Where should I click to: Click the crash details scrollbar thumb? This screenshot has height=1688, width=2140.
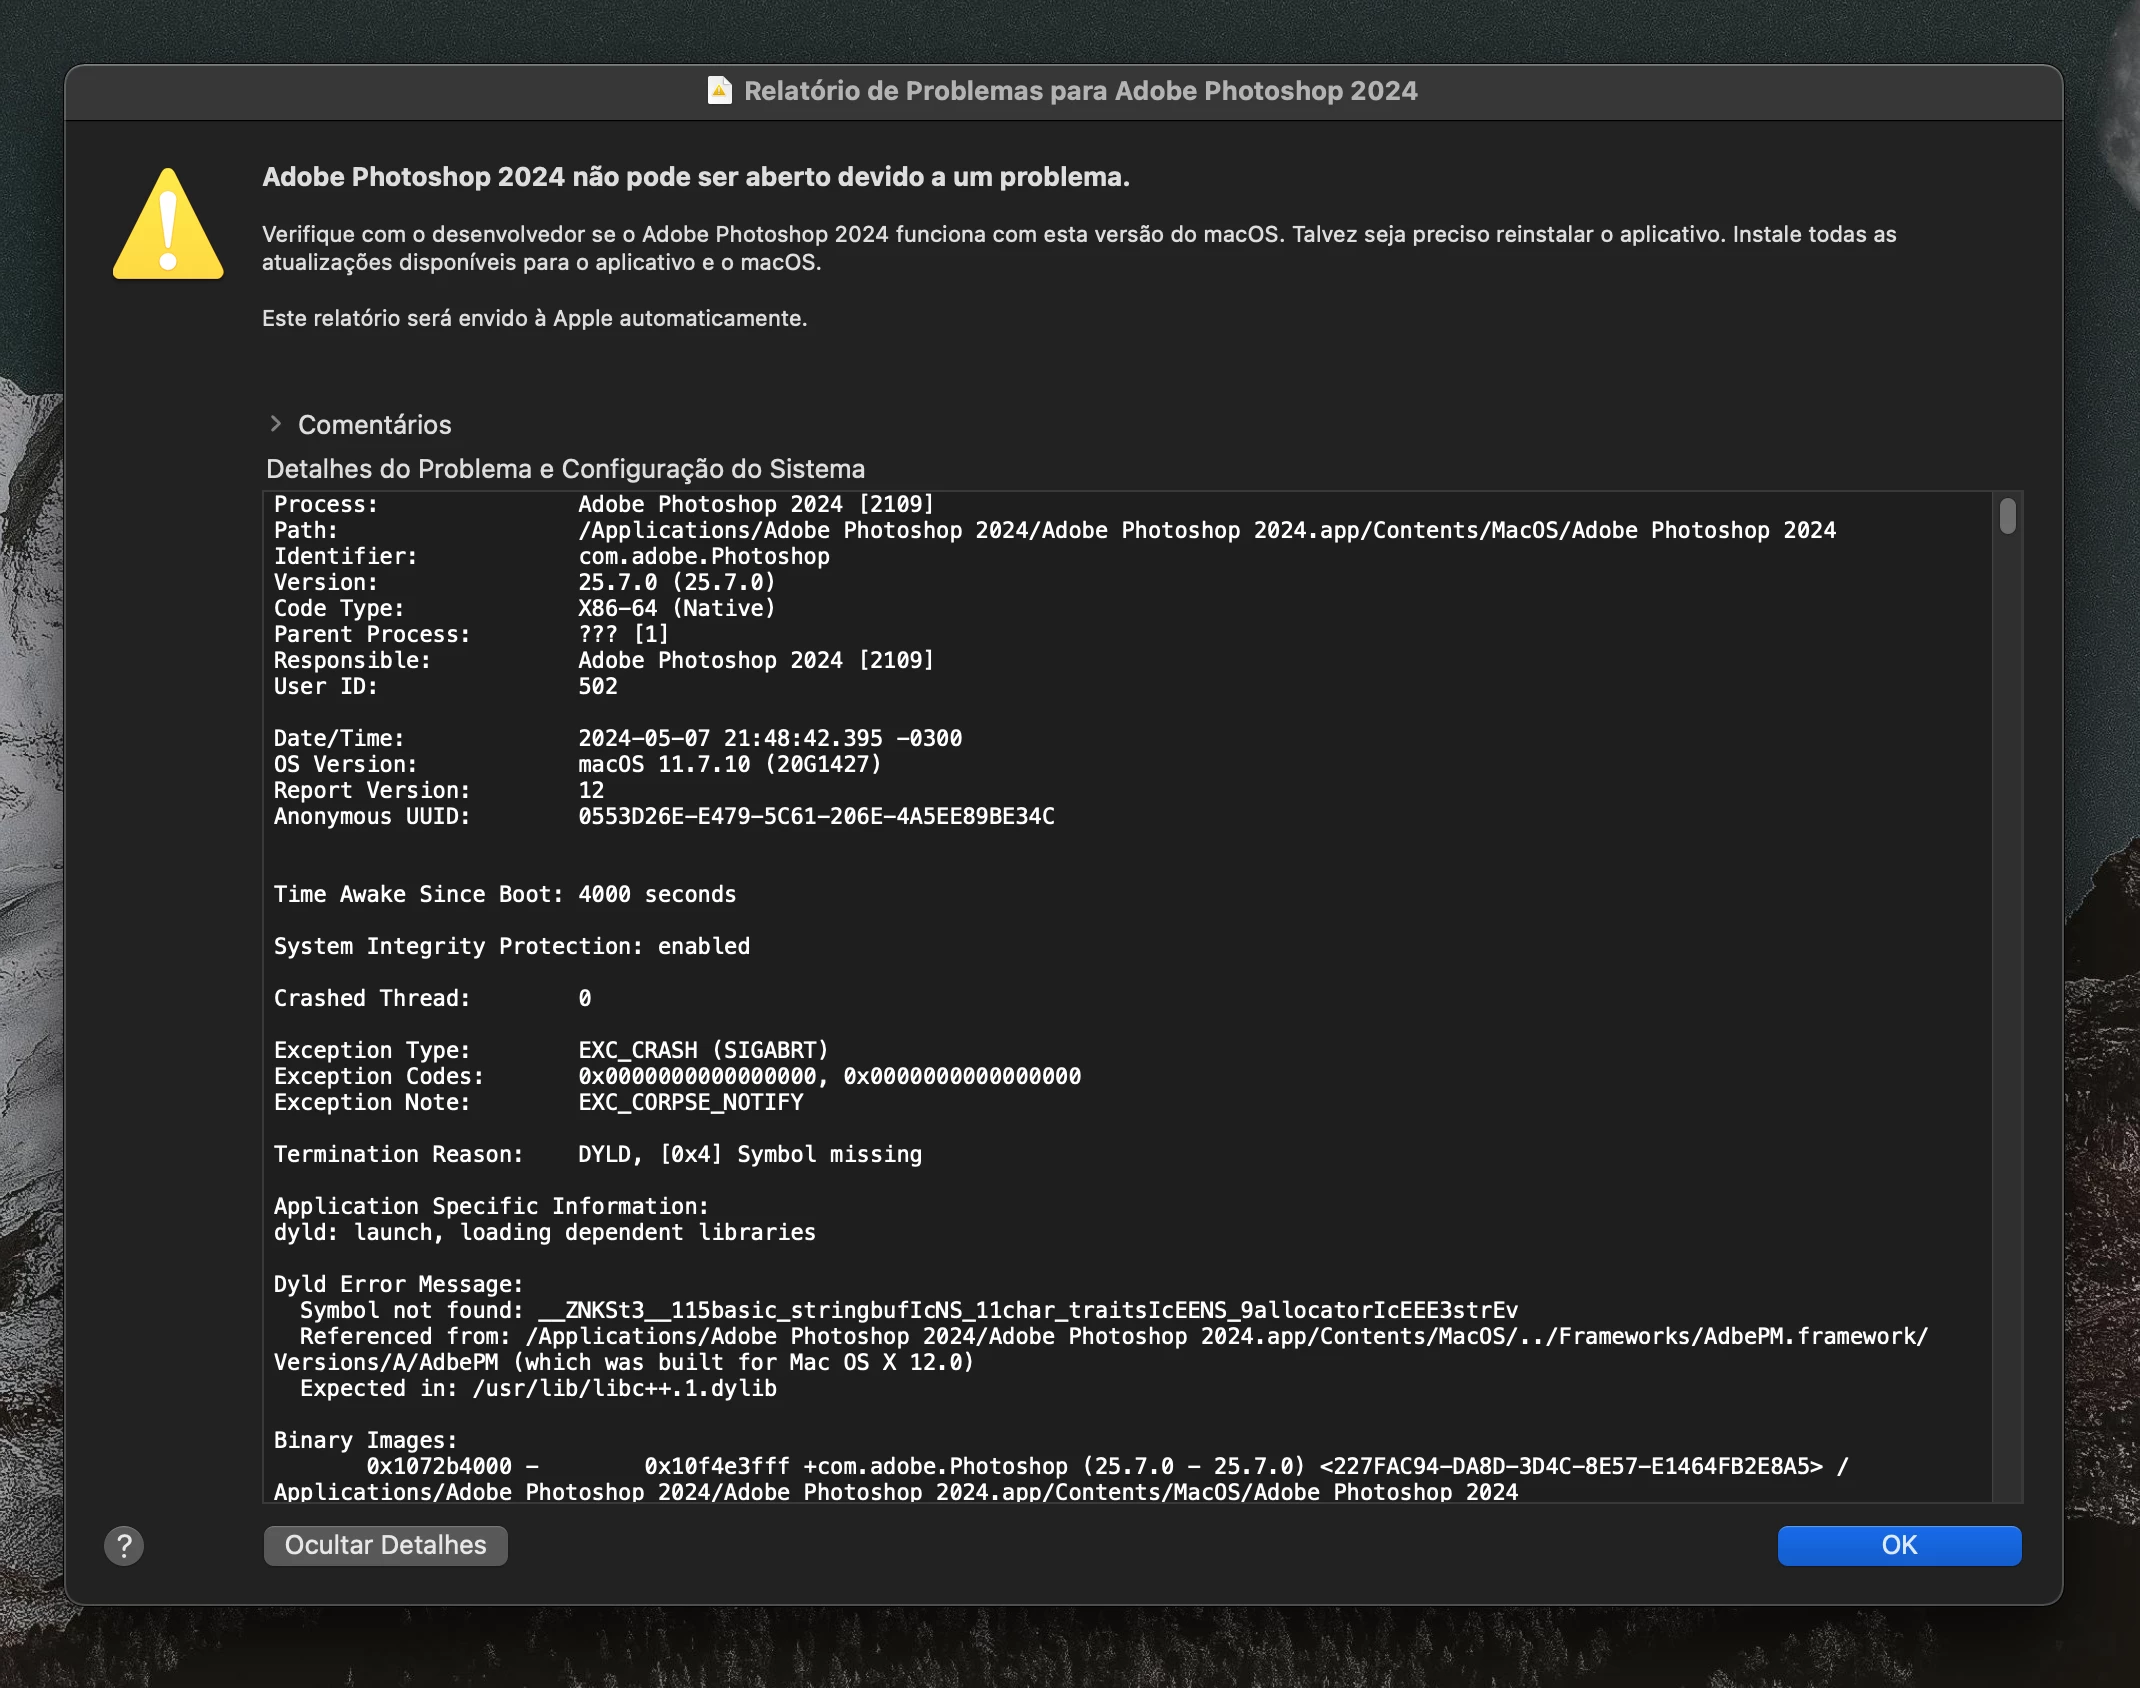2007,517
